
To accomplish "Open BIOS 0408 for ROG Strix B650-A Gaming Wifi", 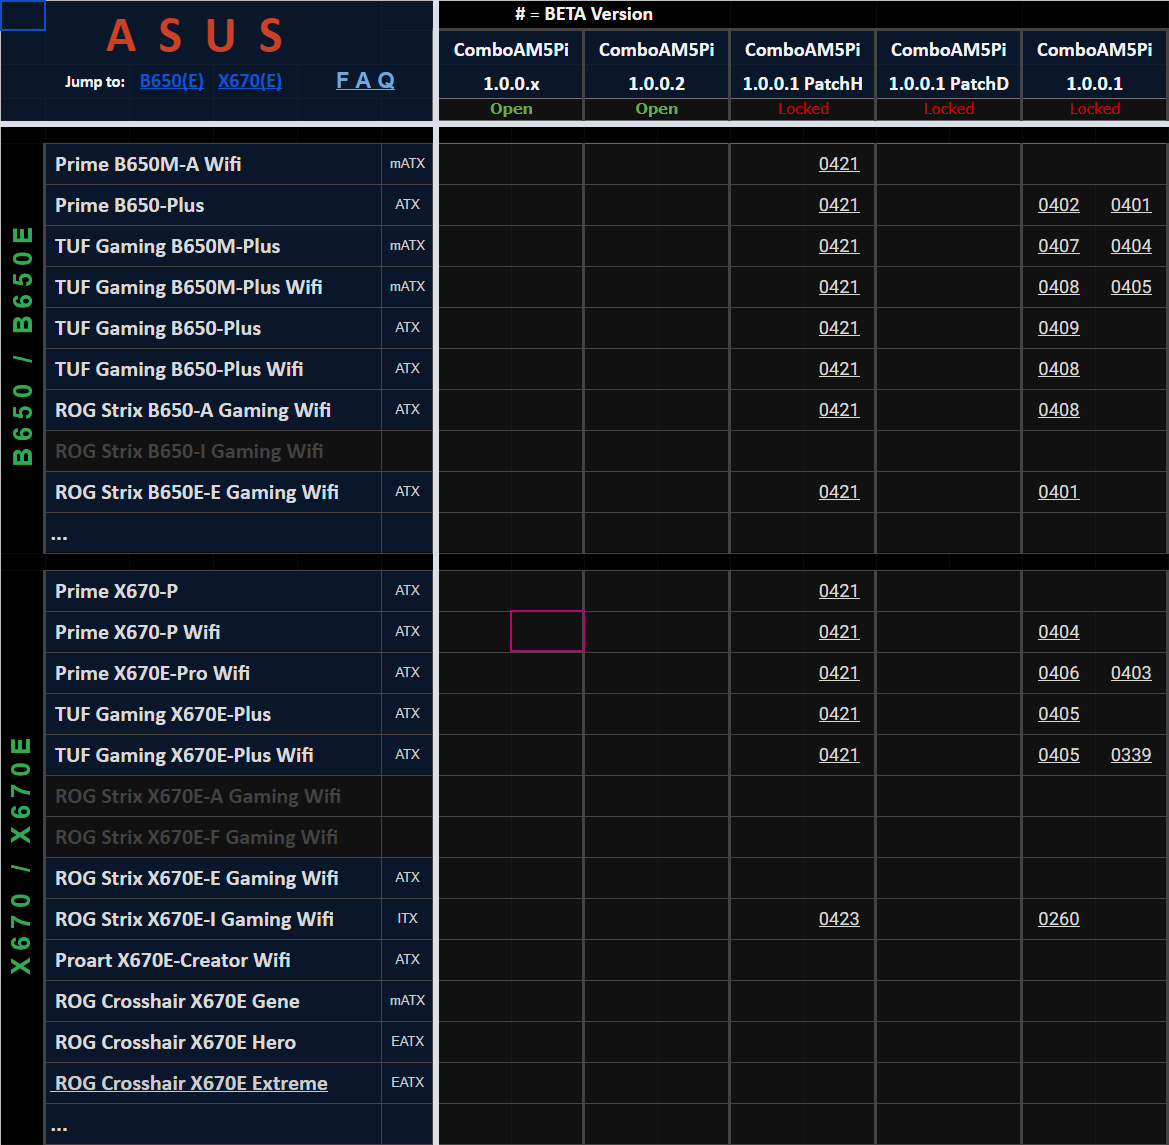I will tap(1059, 410).
